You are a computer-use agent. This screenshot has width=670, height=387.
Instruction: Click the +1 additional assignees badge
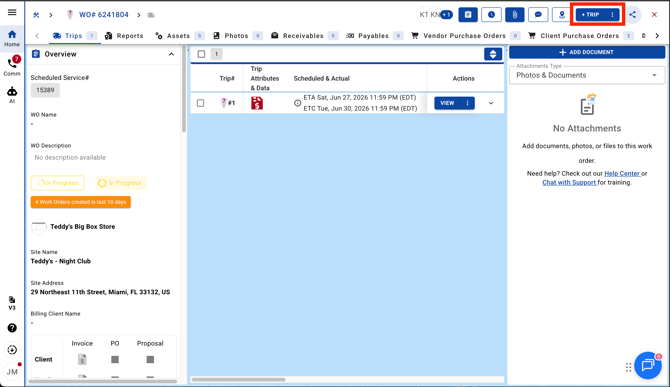pos(447,15)
